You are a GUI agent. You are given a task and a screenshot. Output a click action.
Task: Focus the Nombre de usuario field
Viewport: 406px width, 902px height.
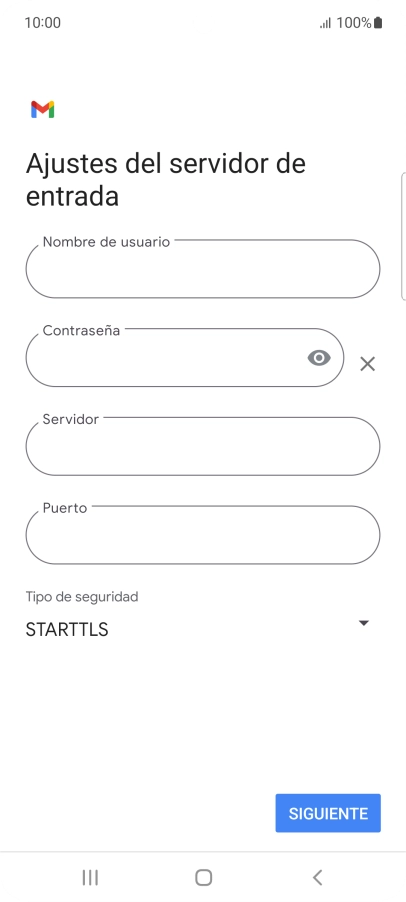[203, 269]
